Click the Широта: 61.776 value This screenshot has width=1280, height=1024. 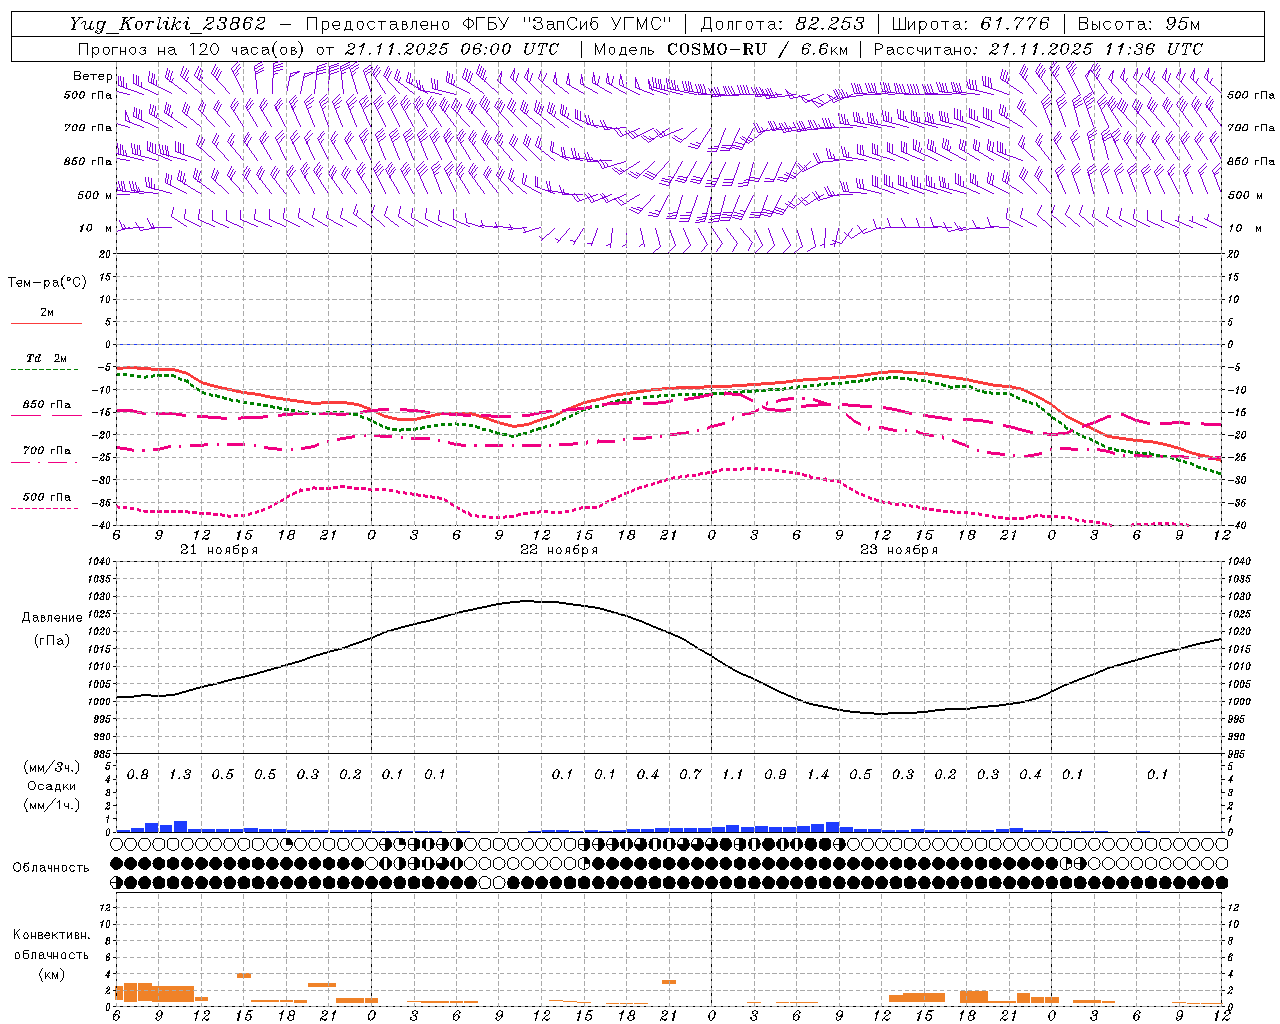(970, 24)
